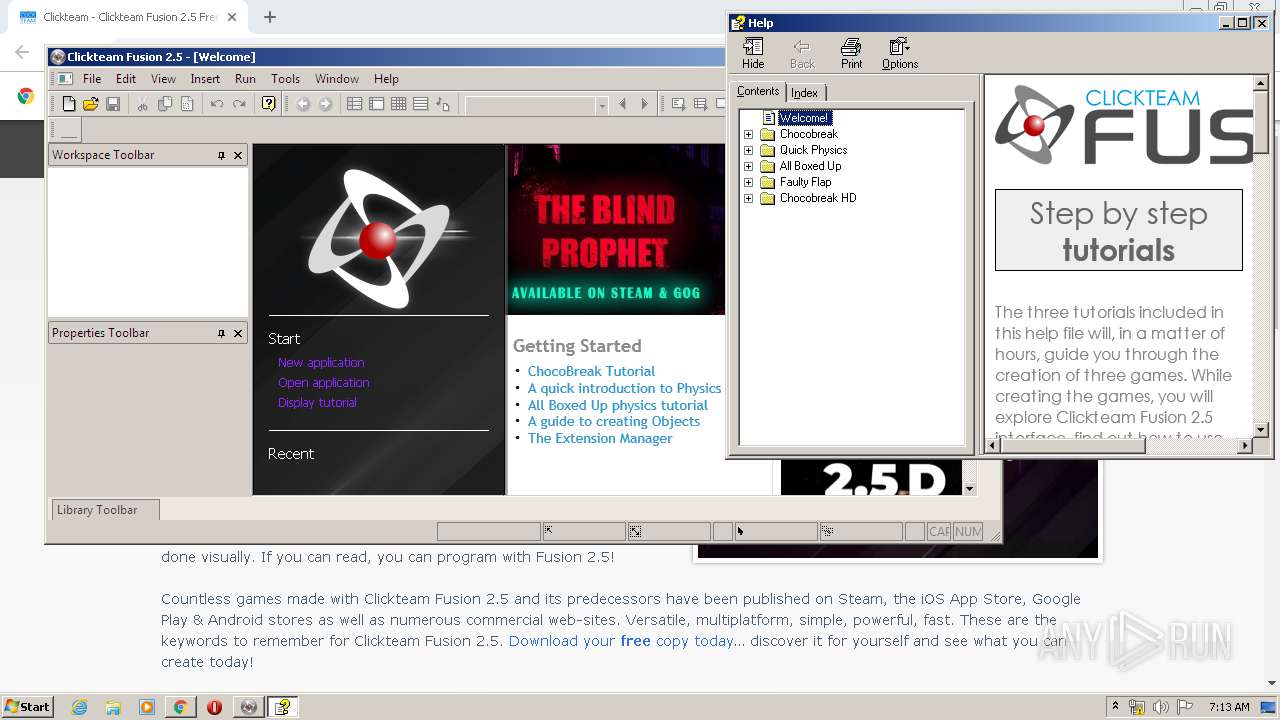The width and height of the screenshot is (1280, 720).
Task: Open A guide to creating Objects link
Action: (x=613, y=421)
